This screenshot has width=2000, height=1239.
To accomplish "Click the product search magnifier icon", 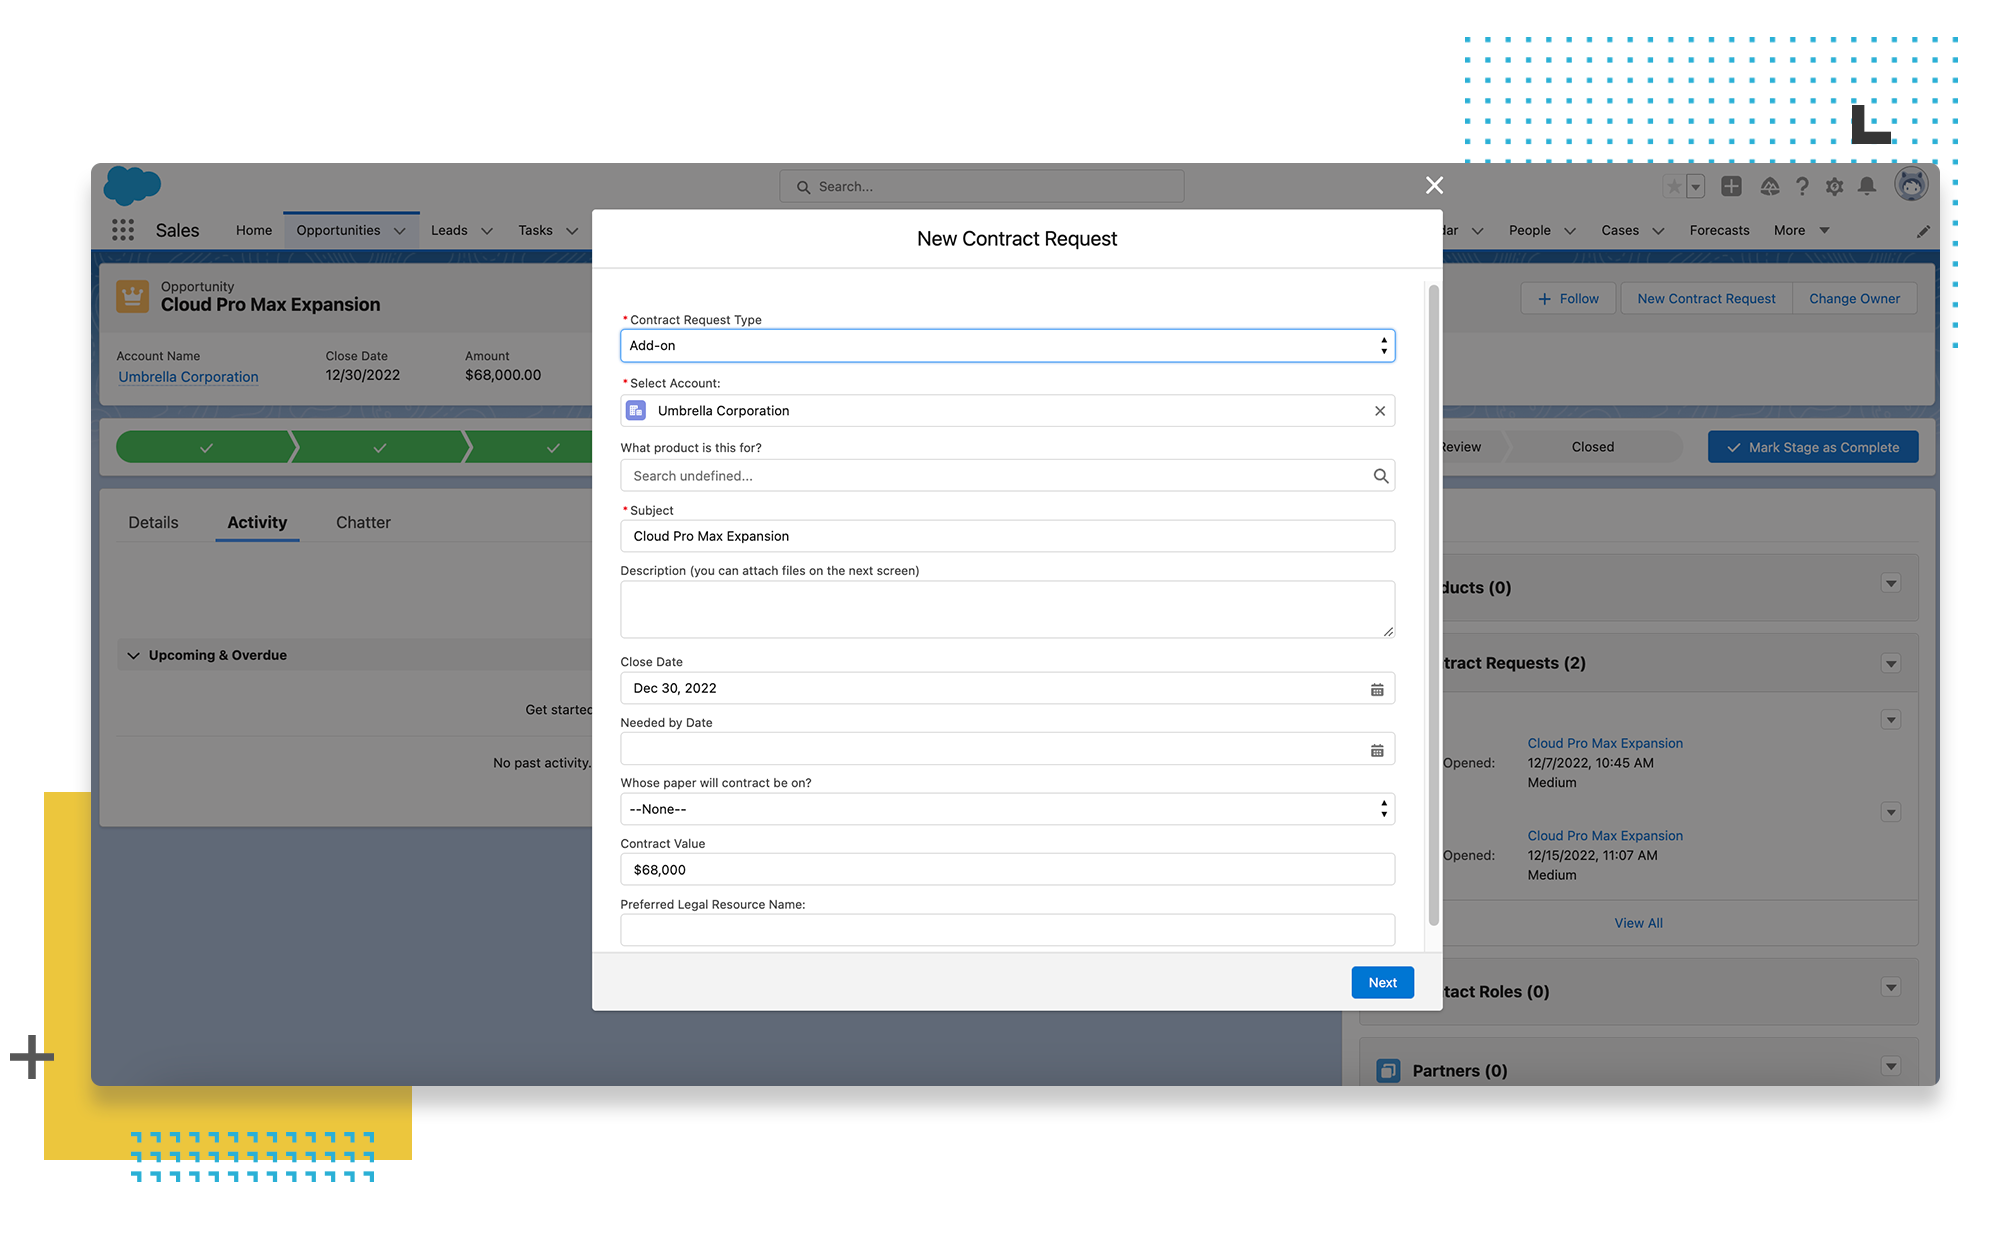I will (x=1381, y=476).
